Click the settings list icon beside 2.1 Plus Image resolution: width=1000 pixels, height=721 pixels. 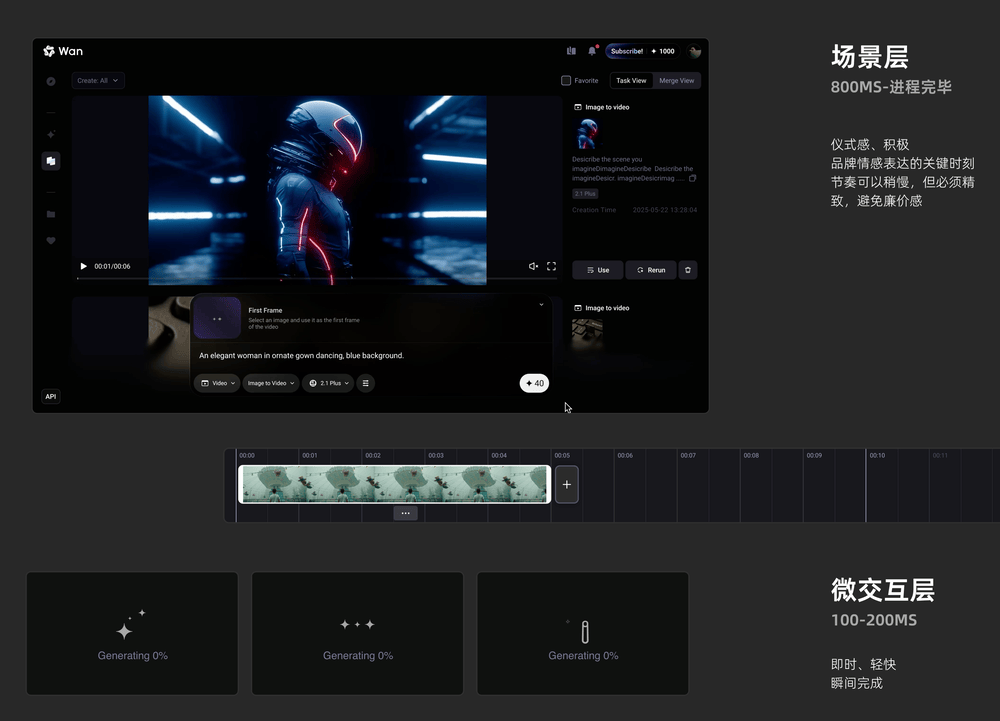coord(365,383)
